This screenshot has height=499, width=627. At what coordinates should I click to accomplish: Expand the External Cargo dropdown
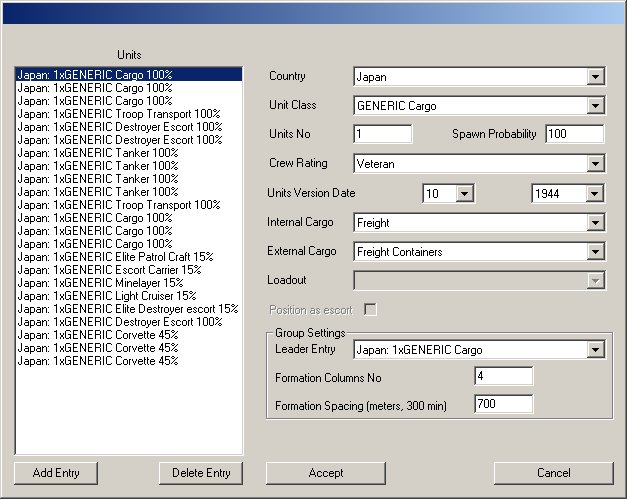click(479, 252)
